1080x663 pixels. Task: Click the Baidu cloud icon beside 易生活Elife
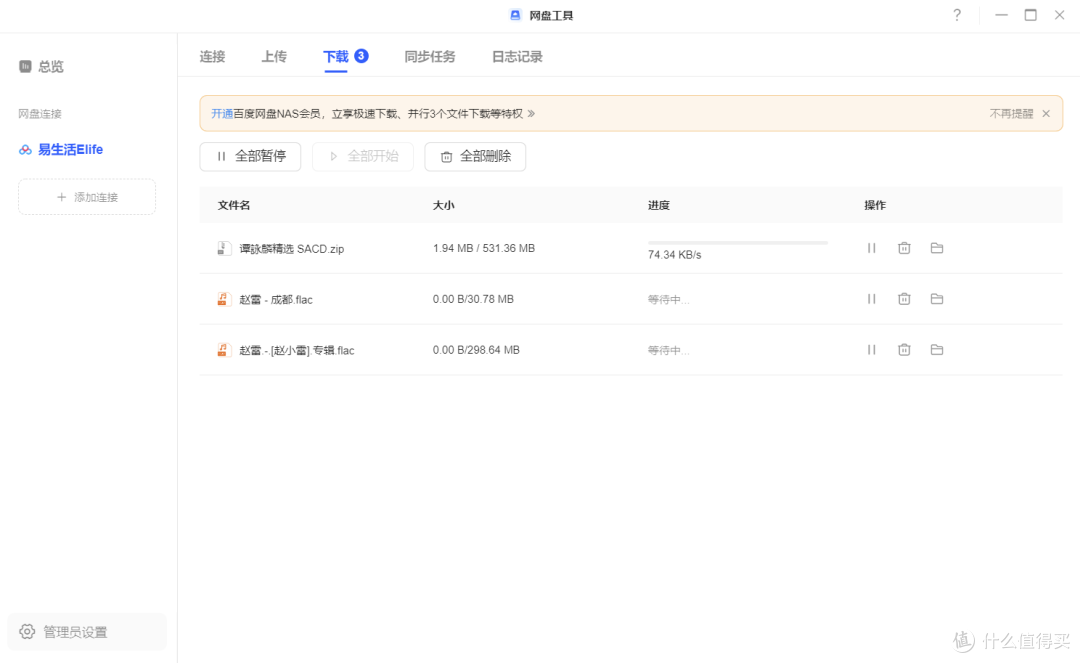(25, 149)
